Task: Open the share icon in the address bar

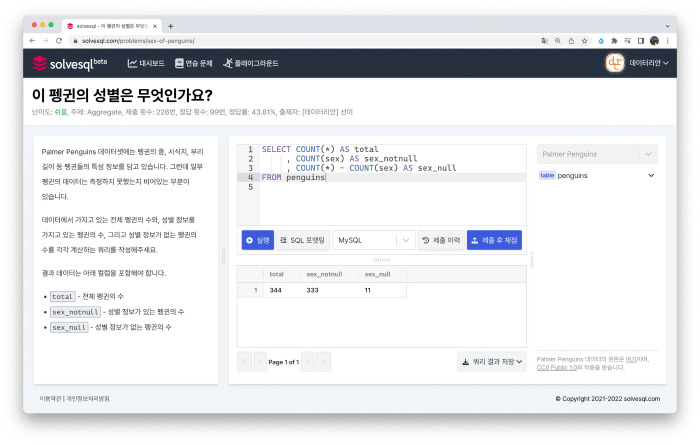Action: (x=571, y=41)
